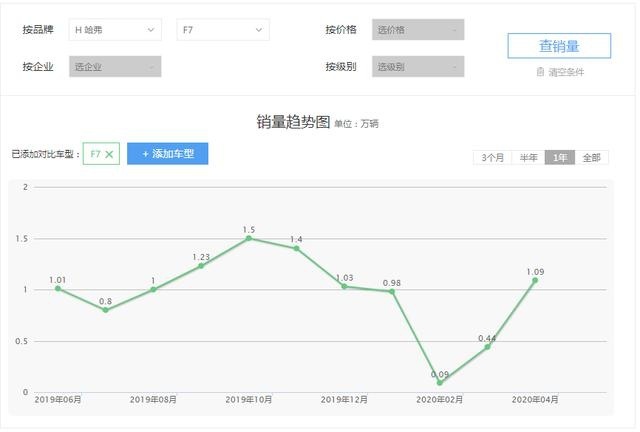Click the 查销量 query sales button

tap(559, 46)
